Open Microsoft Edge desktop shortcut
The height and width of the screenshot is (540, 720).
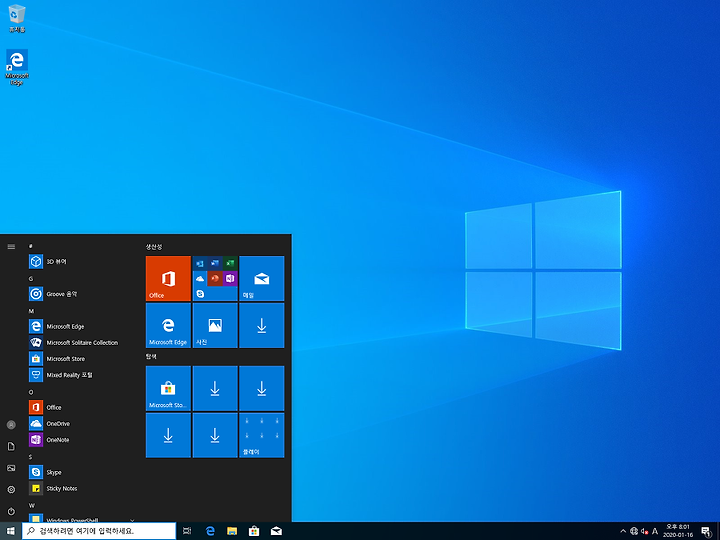tap(17, 68)
